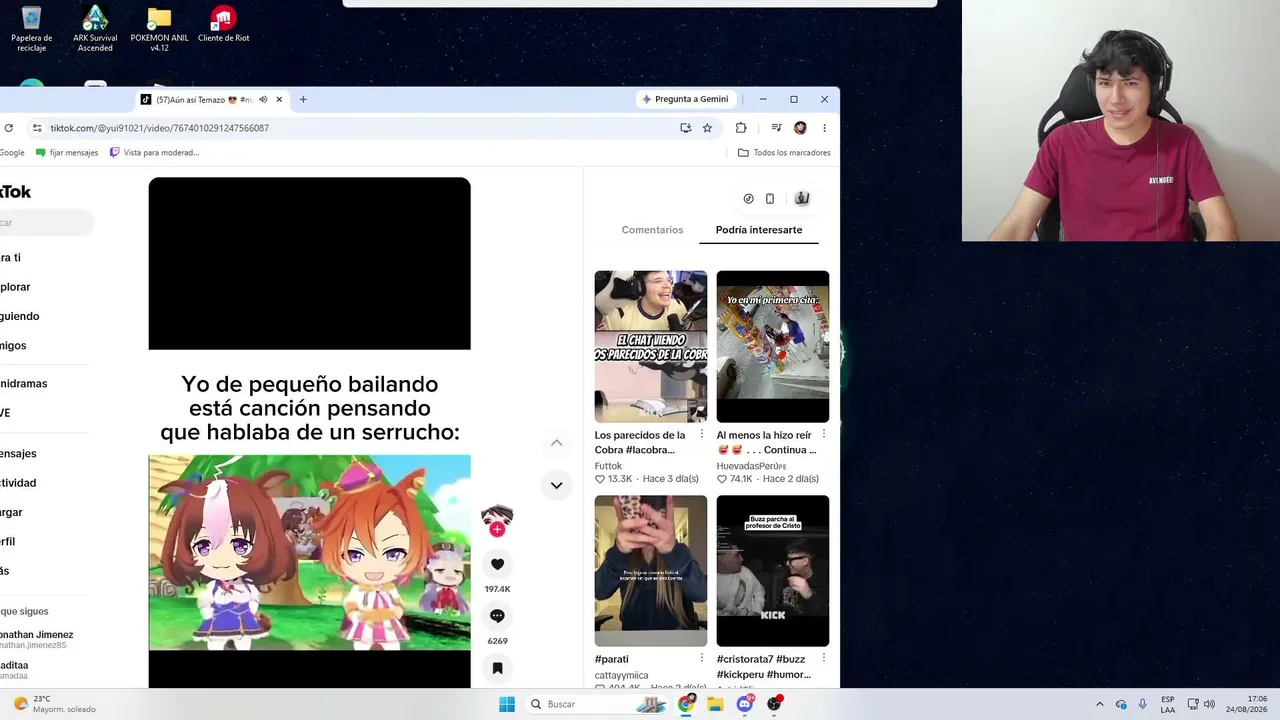Open the 'fijar mensajes' bookmark
This screenshot has height=720, width=1280.
pyautogui.click(x=67, y=152)
